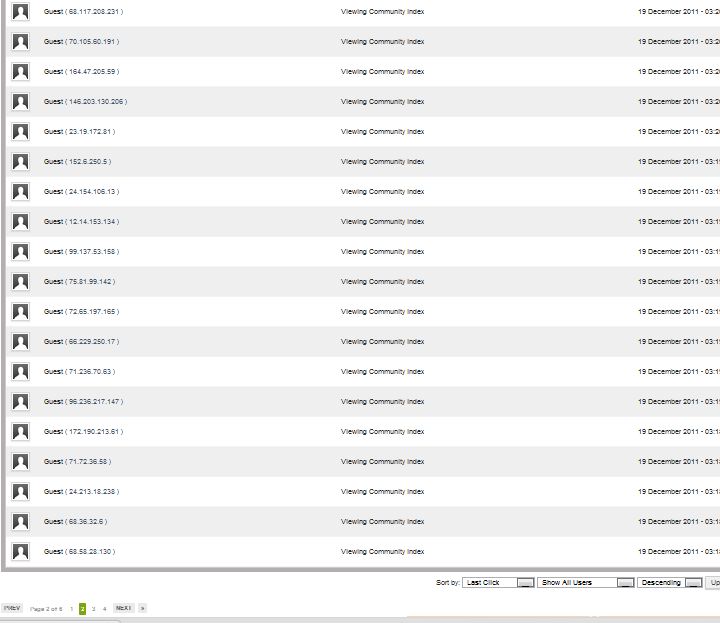Click avatar of guest 24.154.106.13
Screen dimensions: 720x623
point(20,191)
